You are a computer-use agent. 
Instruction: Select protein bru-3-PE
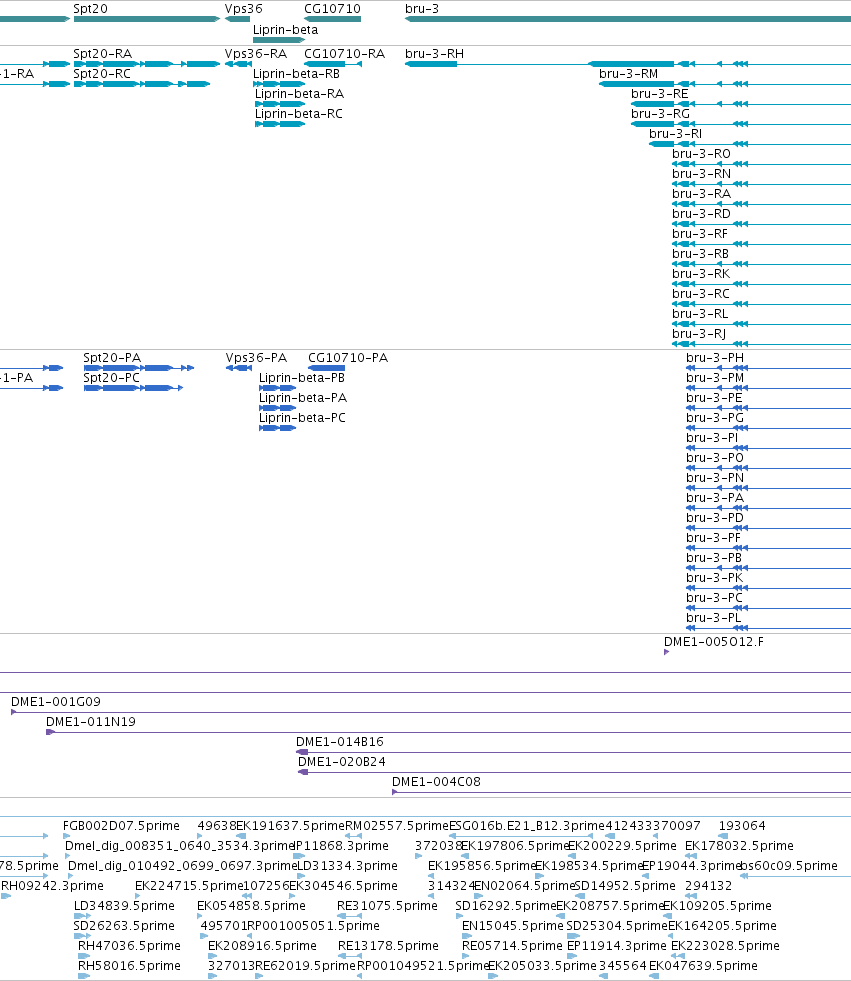pyautogui.click(x=768, y=408)
